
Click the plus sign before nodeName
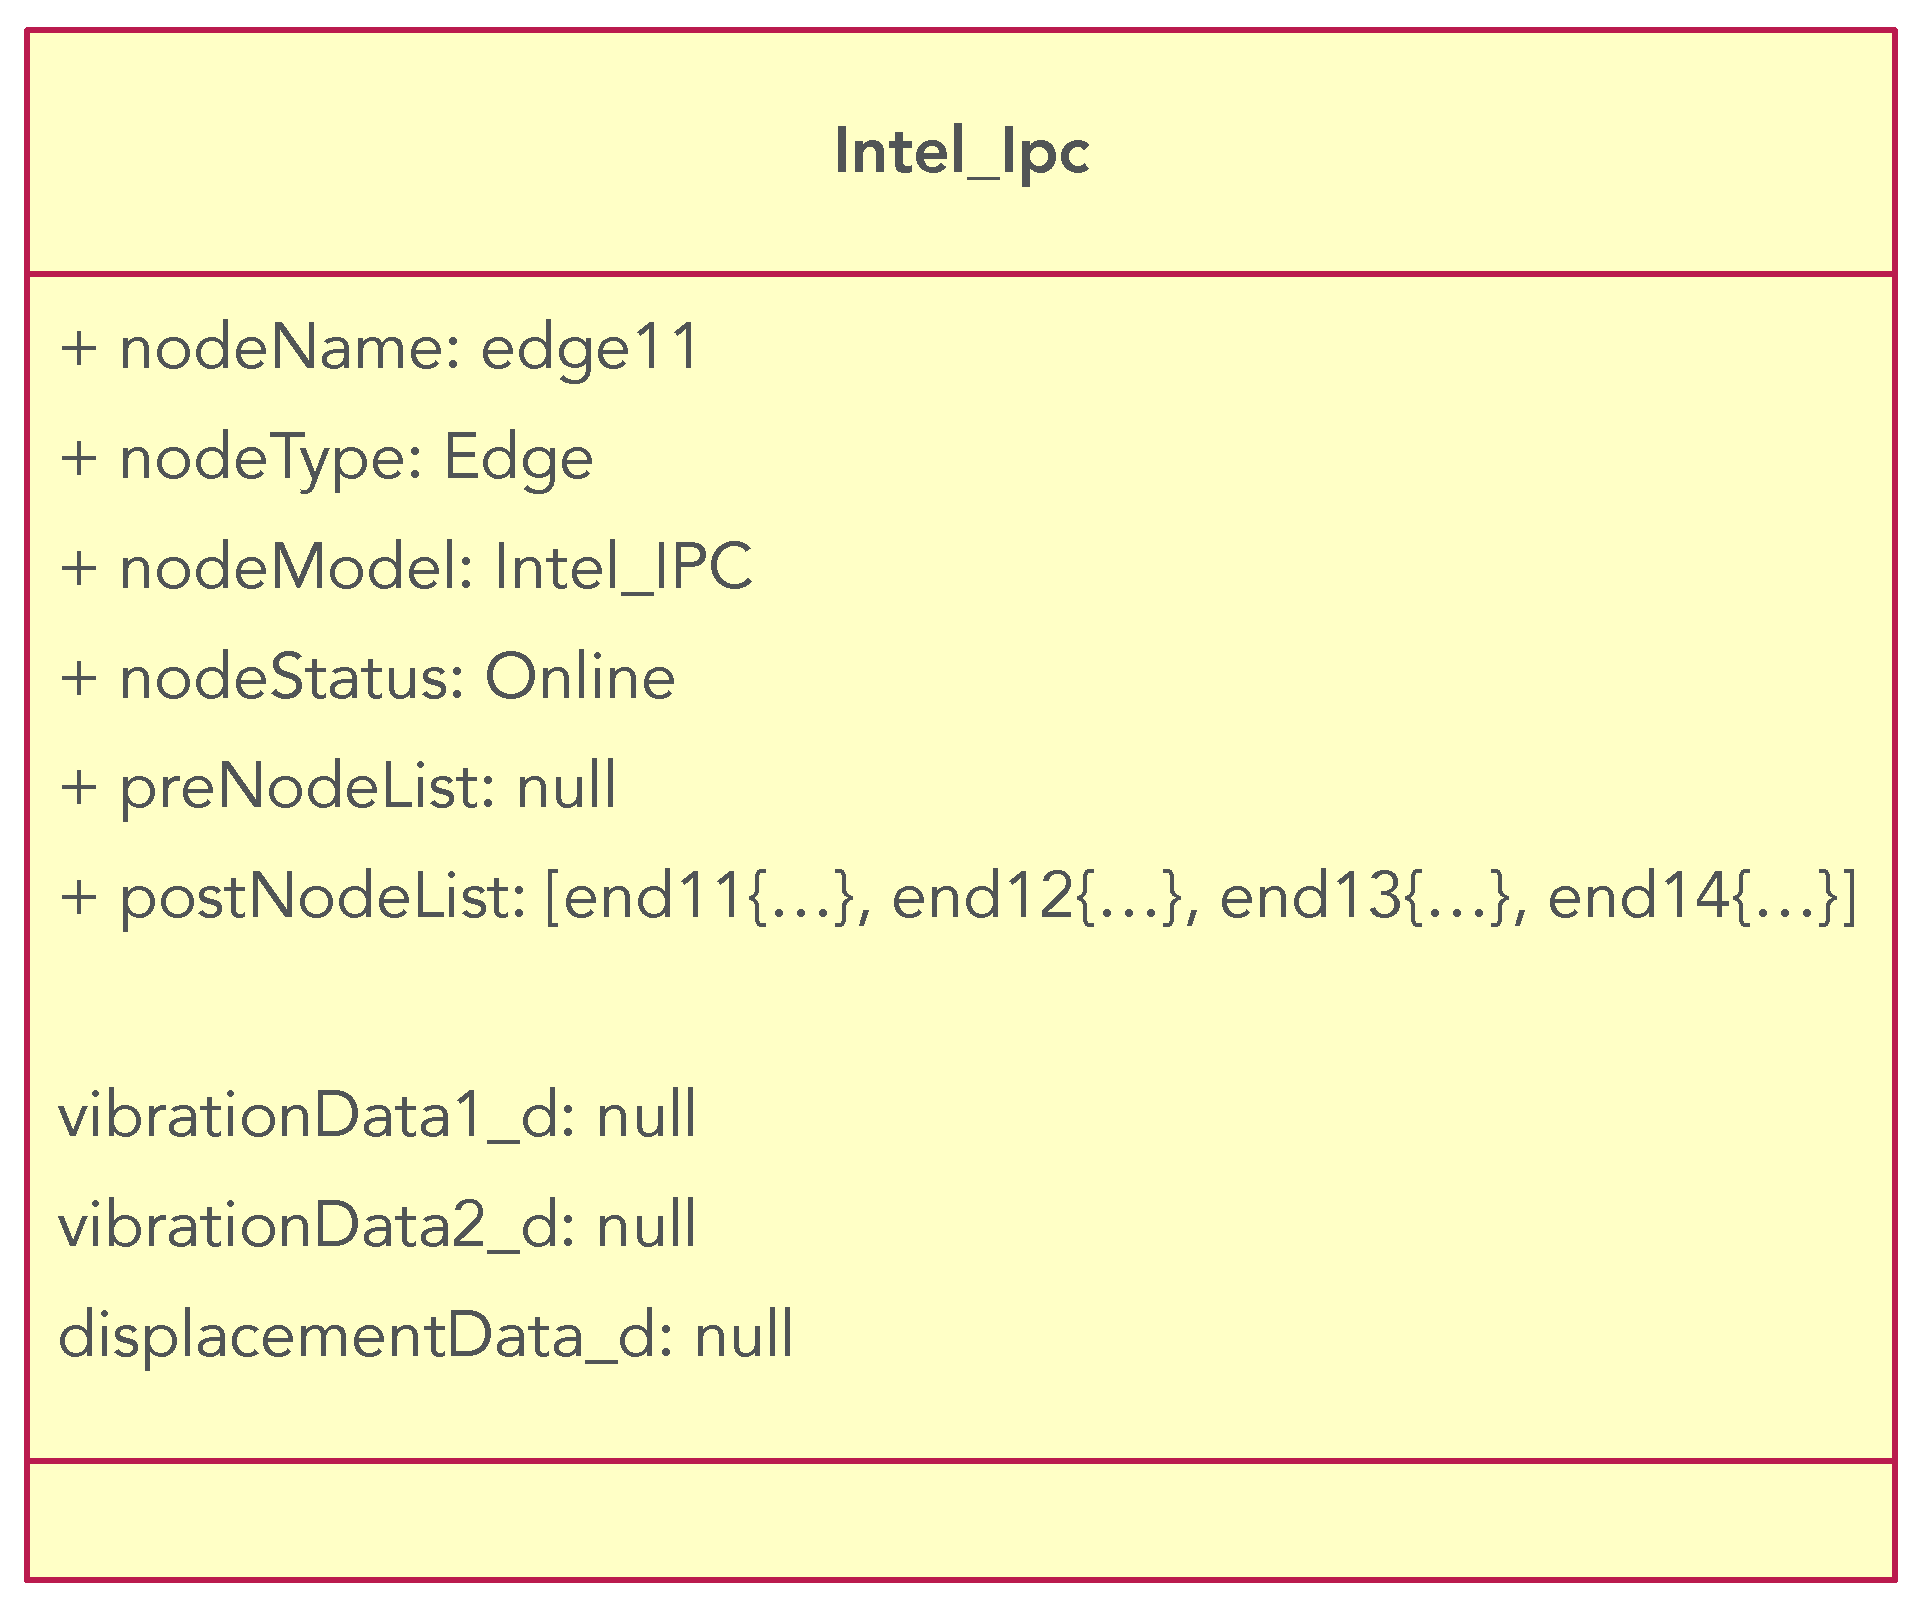pyautogui.click(x=79, y=349)
